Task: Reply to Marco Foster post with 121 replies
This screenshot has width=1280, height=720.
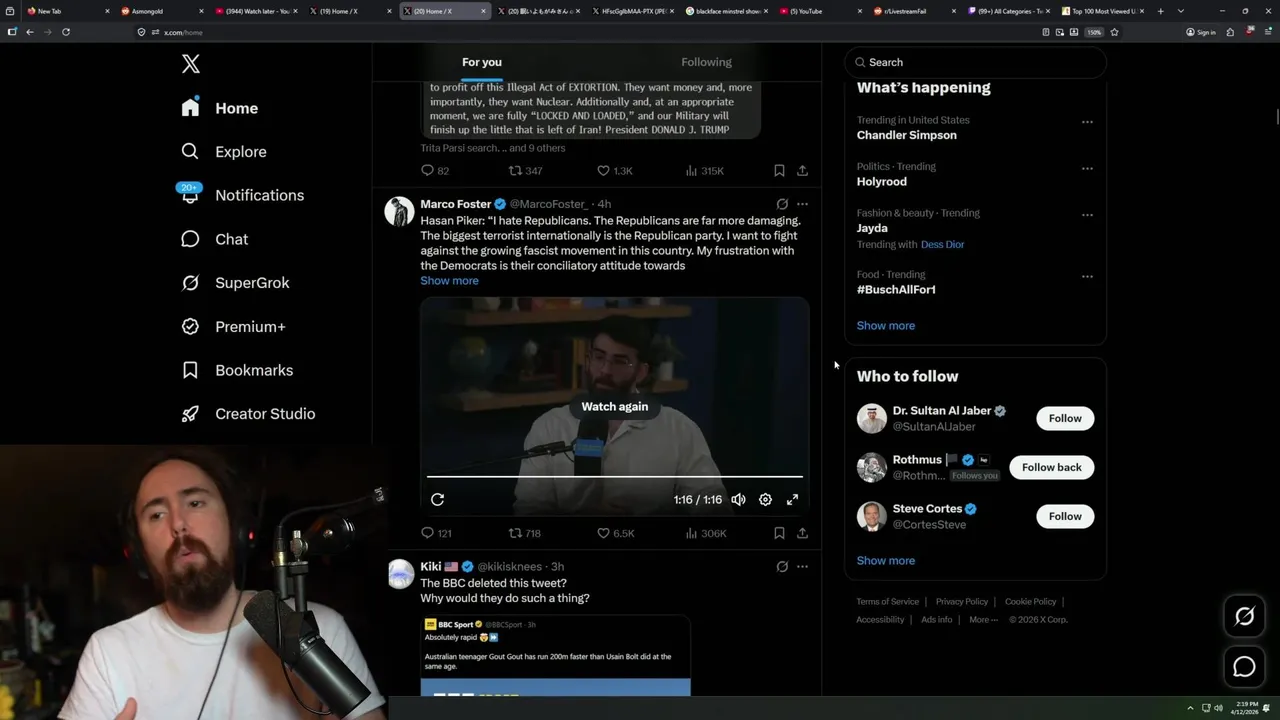Action: pyautogui.click(x=436, y=534)
